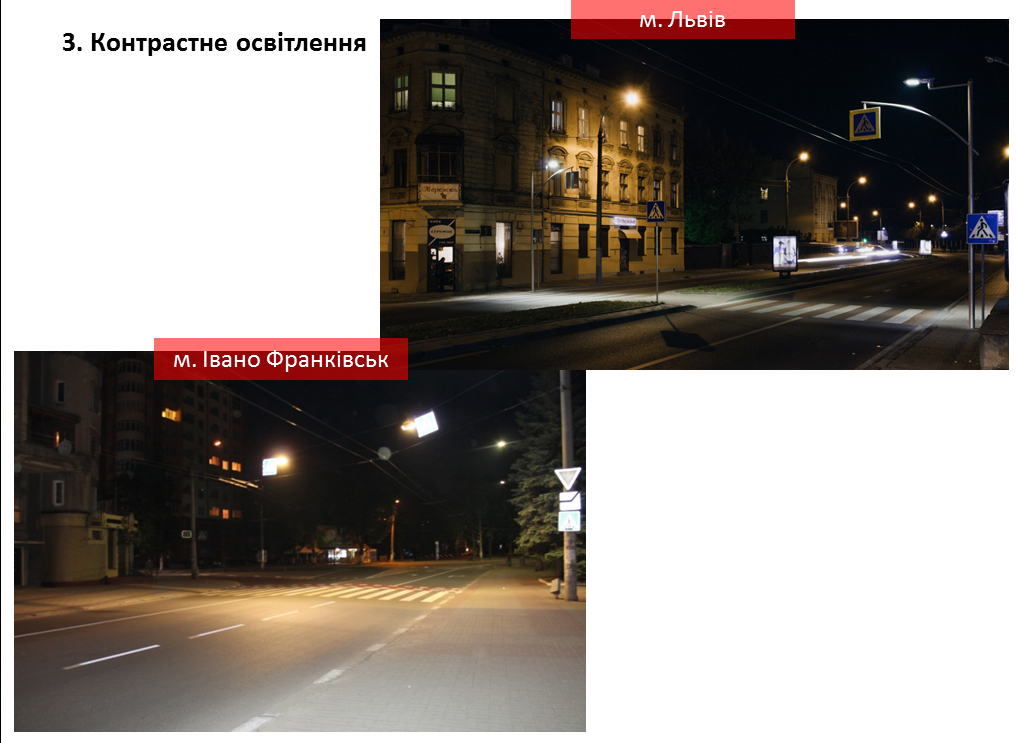
Task: Click the lit apartment windows in Ivano-Frankivsk photo
Action: tap(229, 466)
